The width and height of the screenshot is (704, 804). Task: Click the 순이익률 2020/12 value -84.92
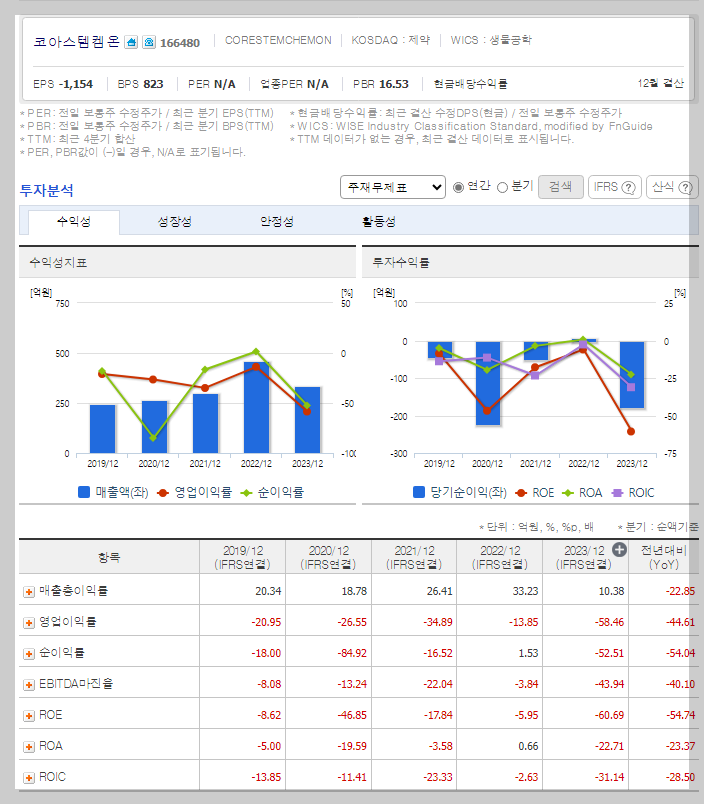point(352,653)
